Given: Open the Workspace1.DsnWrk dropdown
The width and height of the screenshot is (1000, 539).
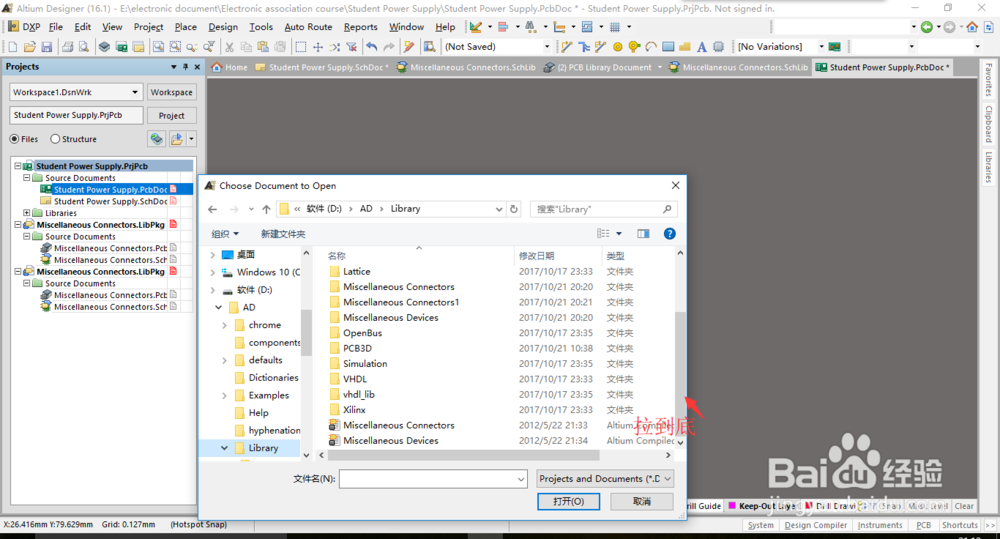Looking at the screenshot, I should pos(135,92).
